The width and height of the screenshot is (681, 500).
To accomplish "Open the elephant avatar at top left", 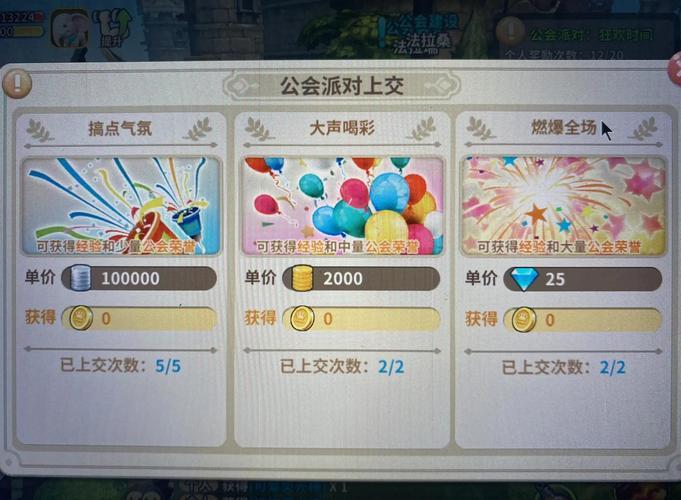I will 69,29.
